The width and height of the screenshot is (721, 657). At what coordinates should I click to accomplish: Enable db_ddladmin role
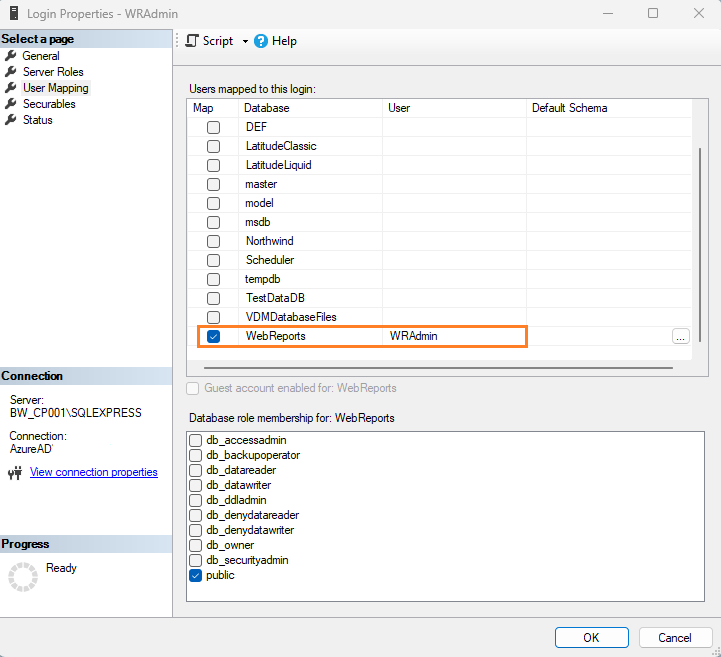click(x=195, y=500)
